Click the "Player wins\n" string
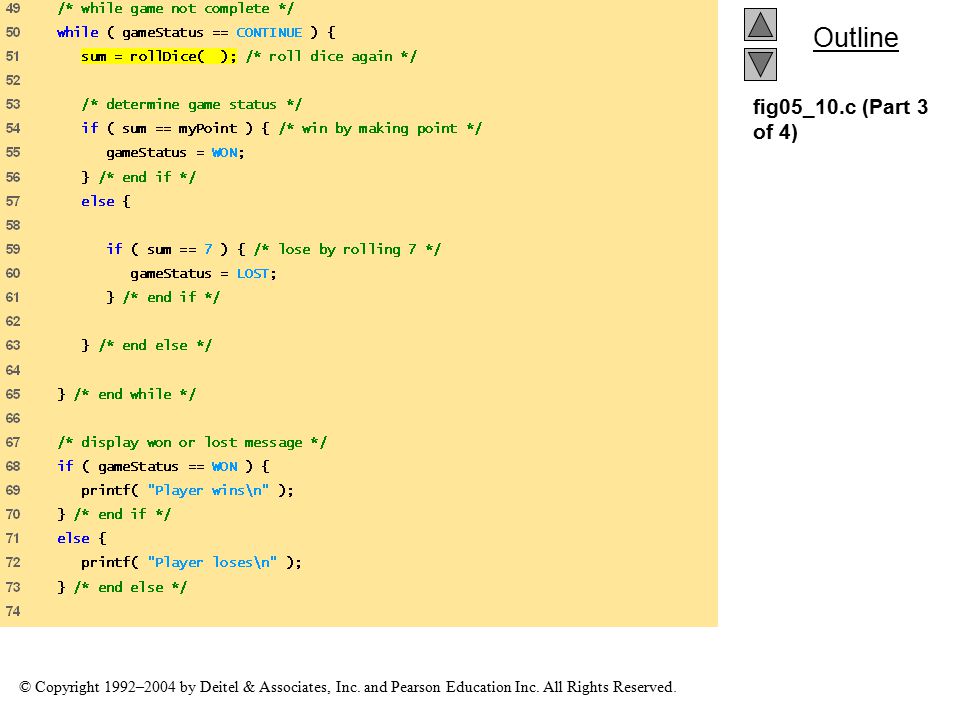The image size is (960, 720). pyautogui.click(x=208, y=490)
